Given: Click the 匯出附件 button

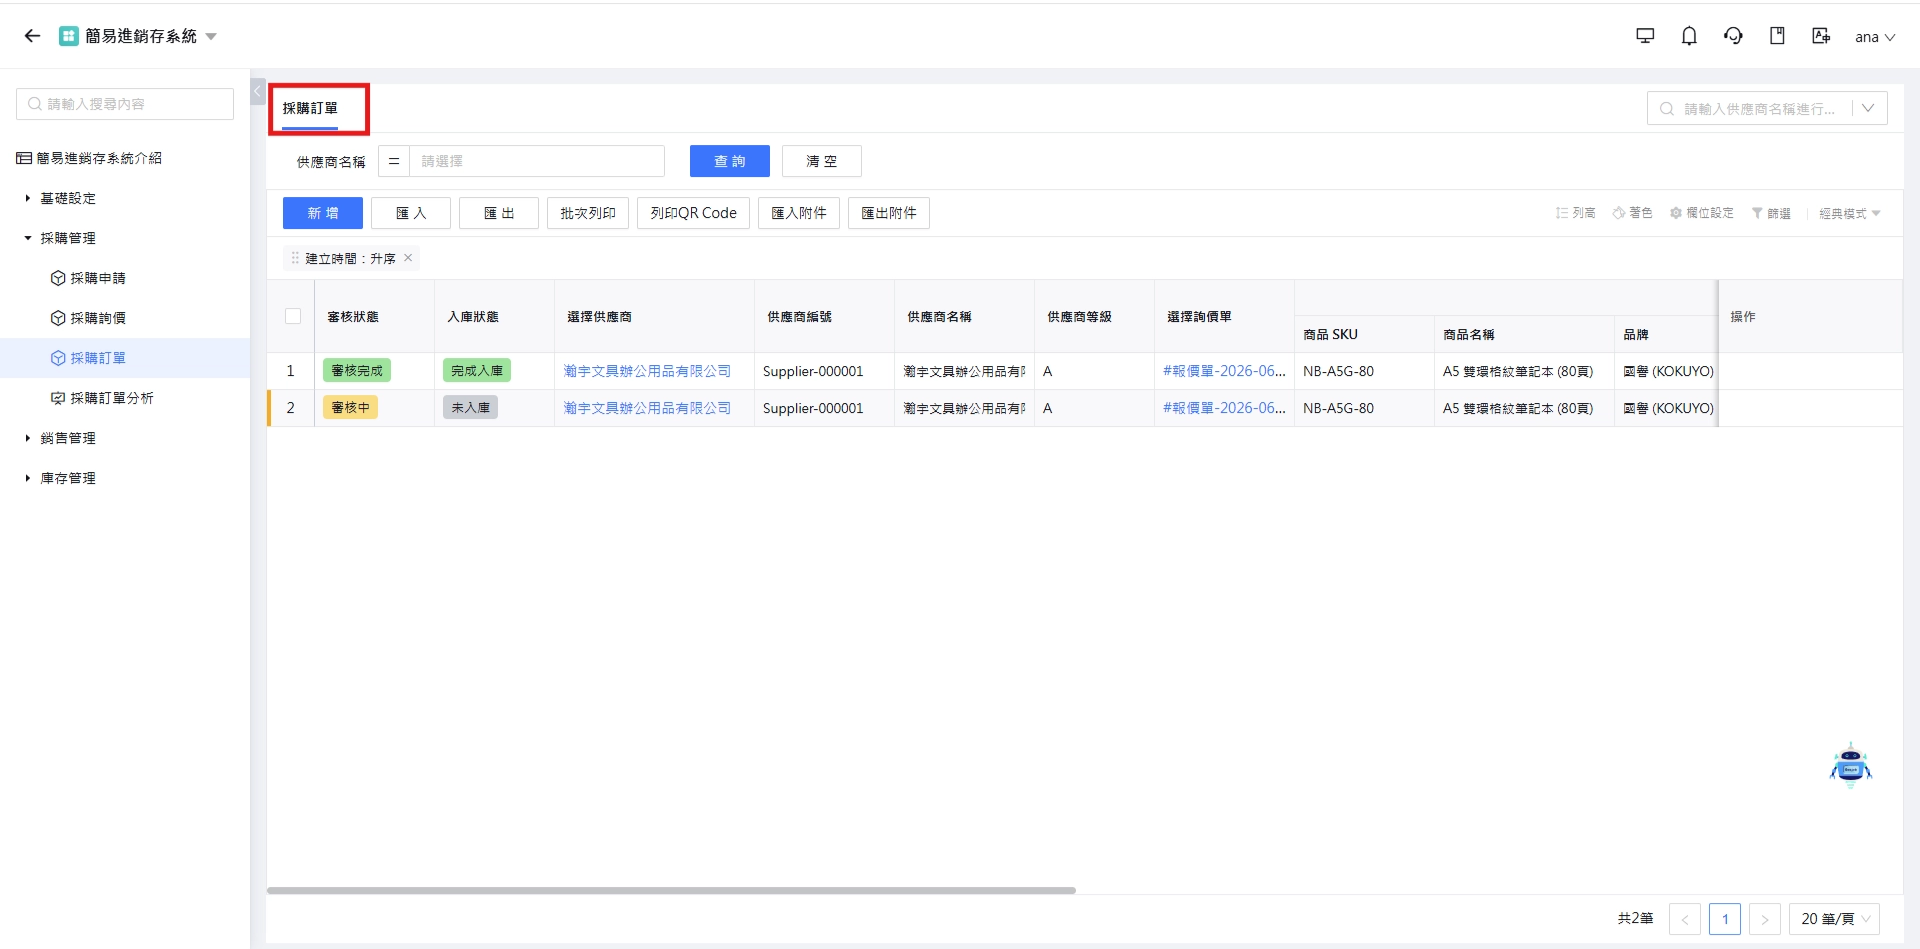Looking at the screenshot, I should coord(889,213).
